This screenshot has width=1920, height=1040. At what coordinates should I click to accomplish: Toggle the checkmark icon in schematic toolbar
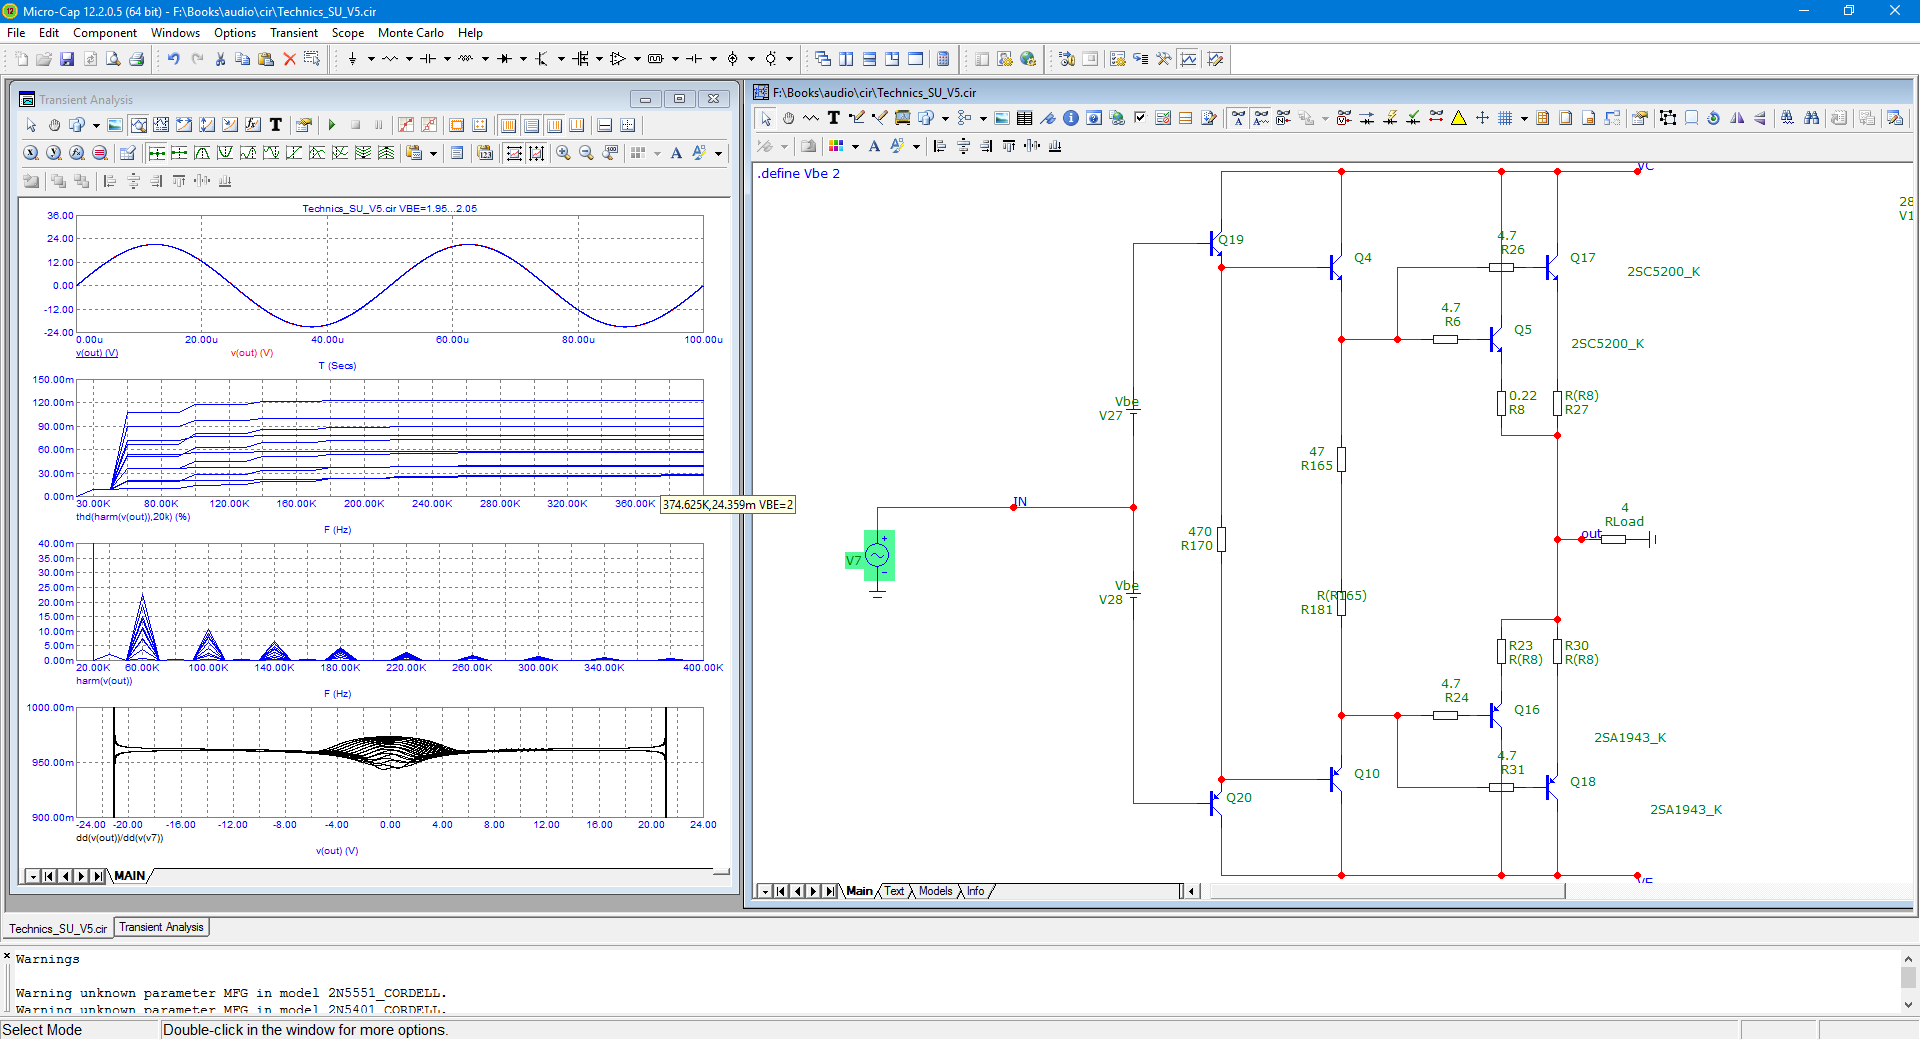(x=1139, y=118)
